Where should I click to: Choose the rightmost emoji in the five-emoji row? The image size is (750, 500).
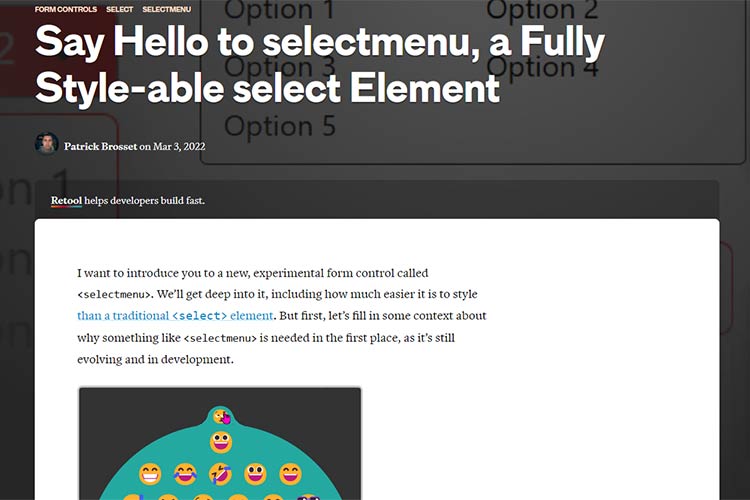290,473
